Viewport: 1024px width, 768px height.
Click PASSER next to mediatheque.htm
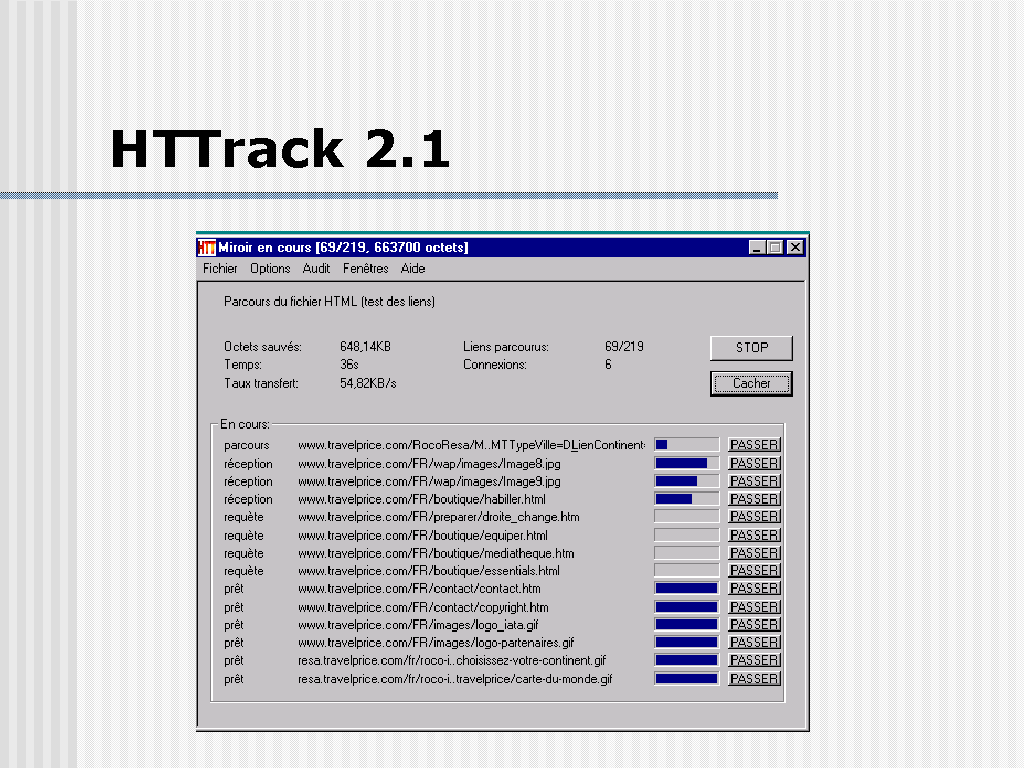tap(754, 553)
